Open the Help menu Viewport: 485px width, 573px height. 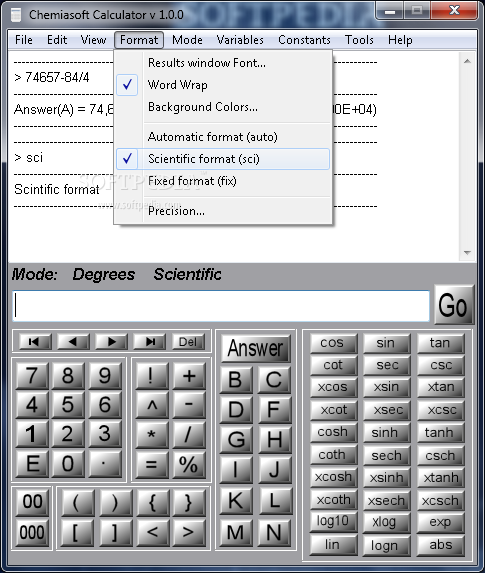click(400, 40)
